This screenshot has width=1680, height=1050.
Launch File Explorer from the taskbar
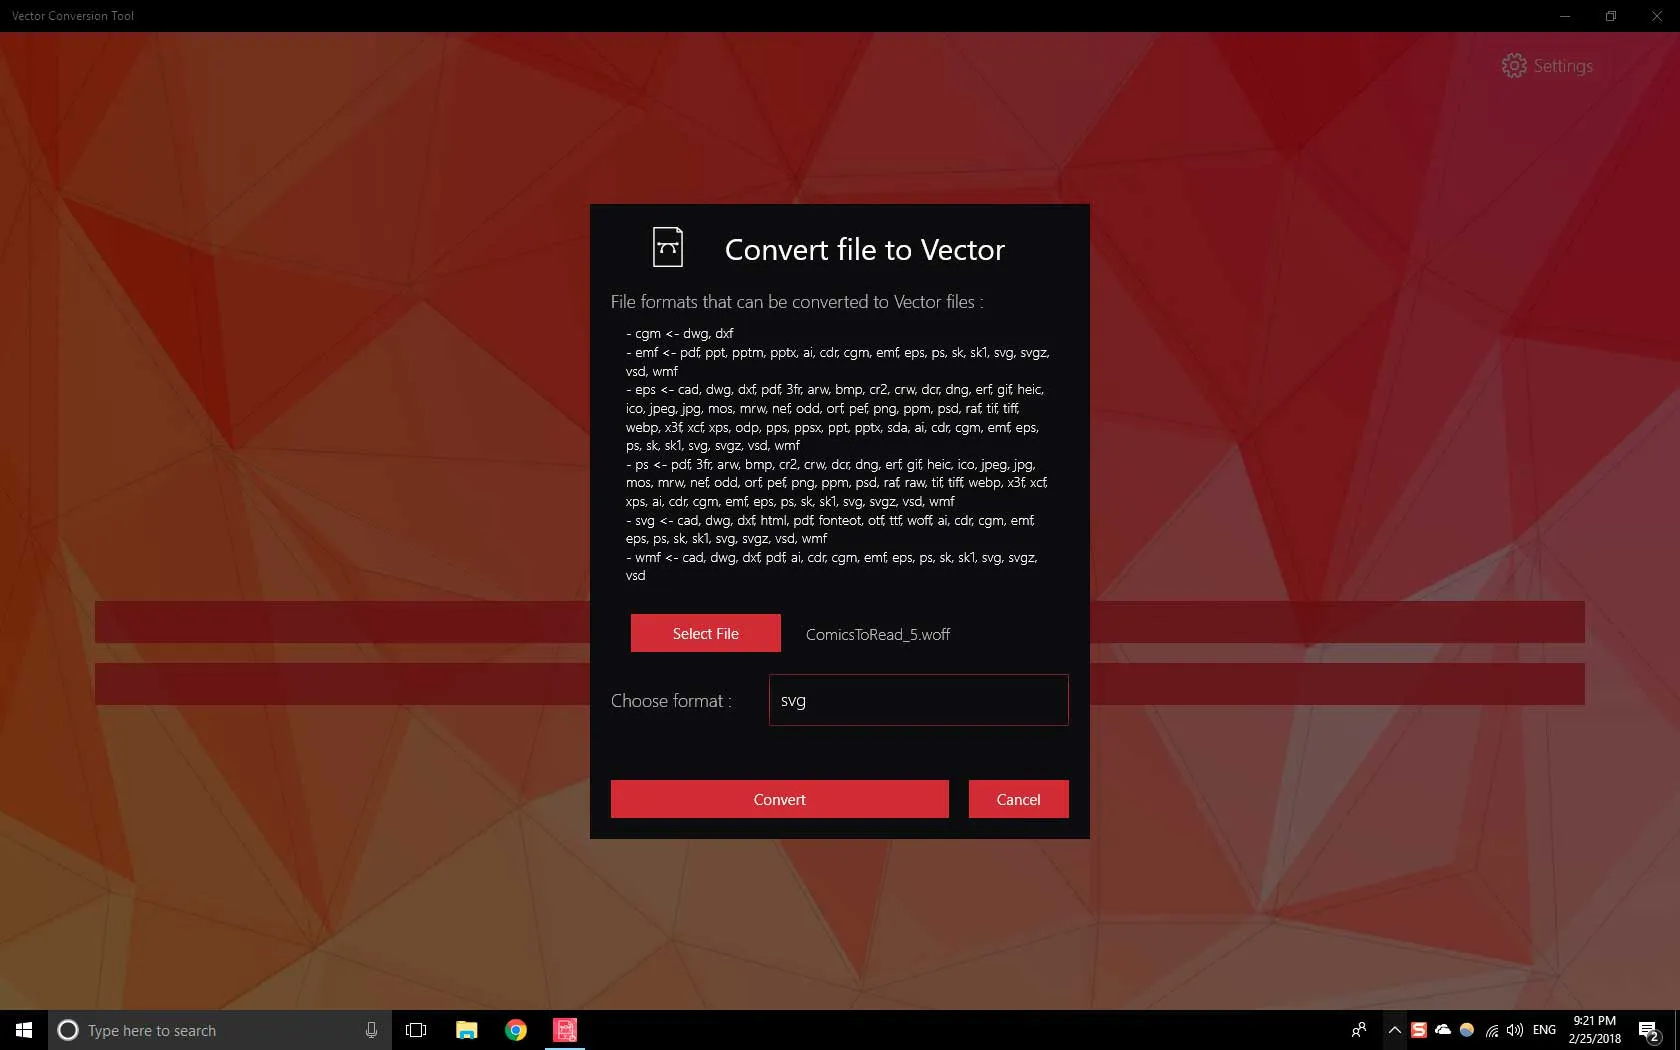point(466,1030)
